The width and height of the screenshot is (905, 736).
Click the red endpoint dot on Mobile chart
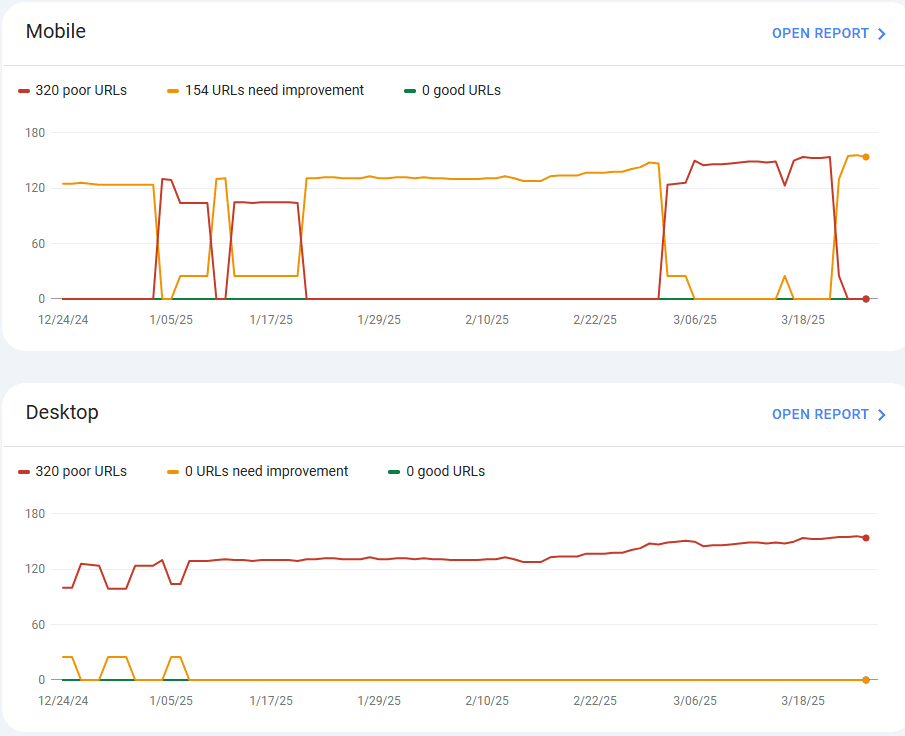click(866, 299)
